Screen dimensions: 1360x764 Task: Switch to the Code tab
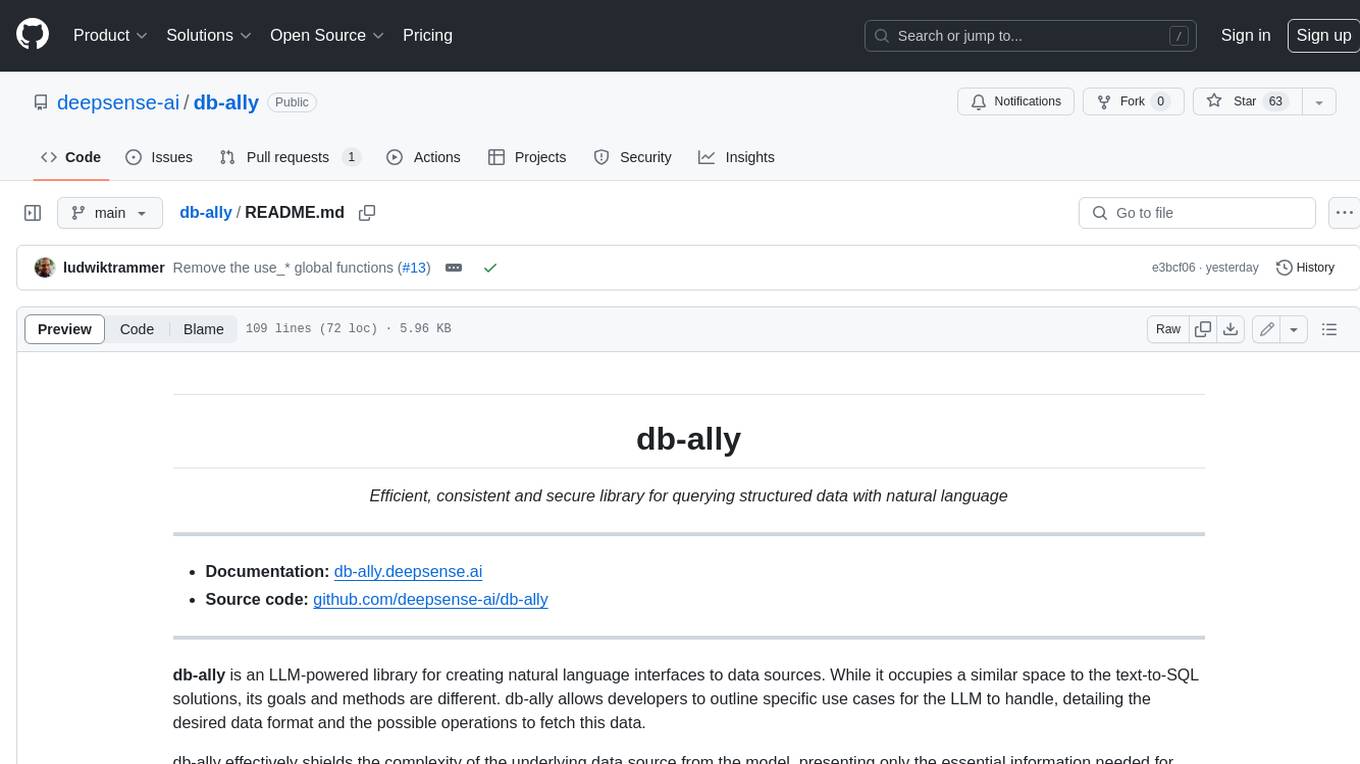click(x=71, y=157)
